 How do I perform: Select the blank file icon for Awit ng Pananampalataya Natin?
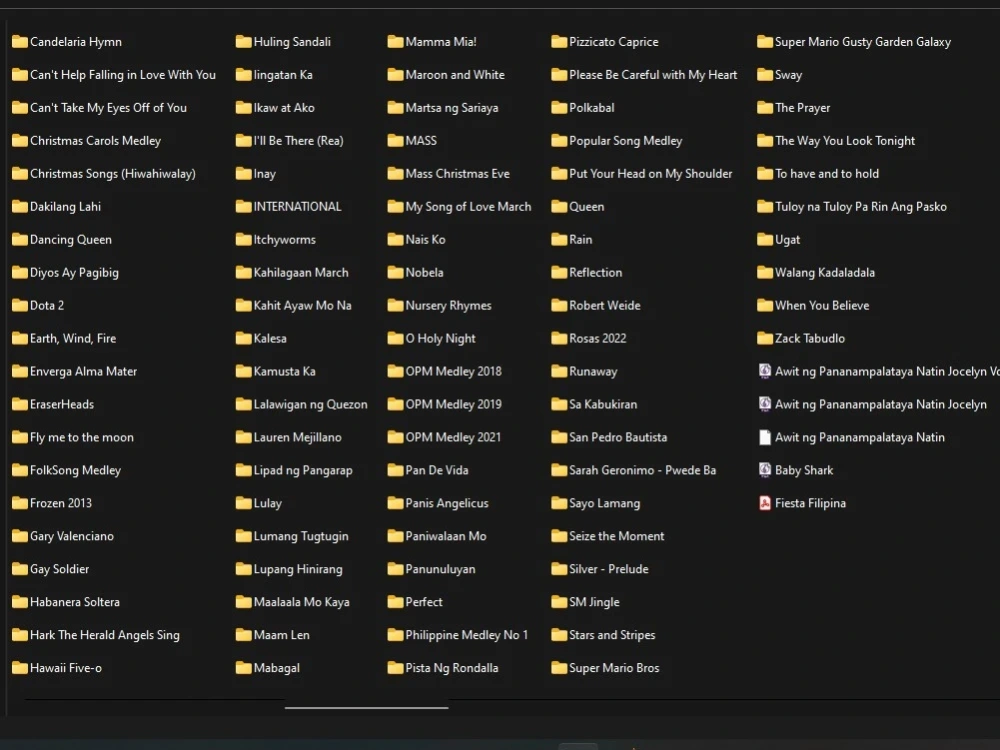coord(765,437)
